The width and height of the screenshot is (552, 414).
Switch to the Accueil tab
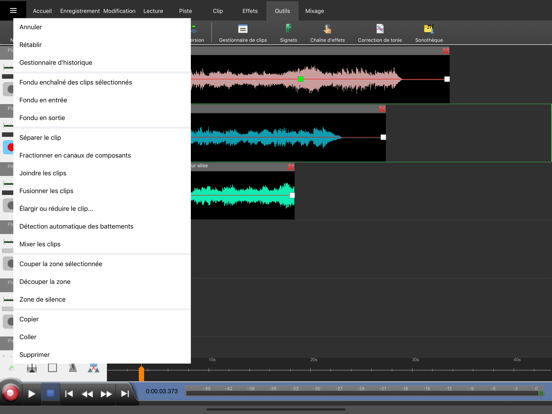click(x=42, y=11)
